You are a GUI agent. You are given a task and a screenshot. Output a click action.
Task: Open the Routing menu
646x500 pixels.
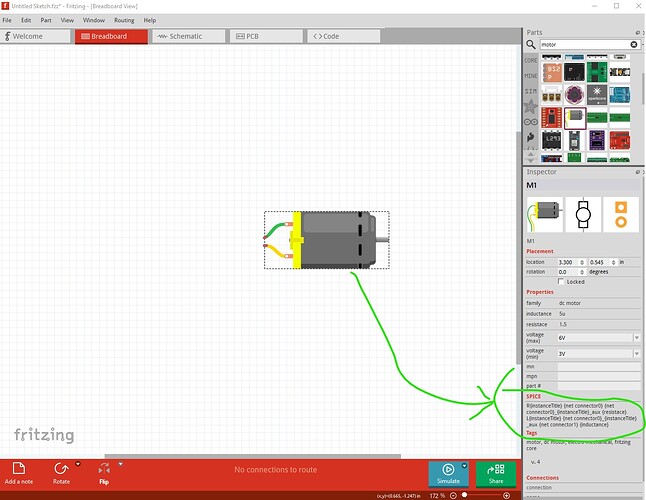click(123, 20)
